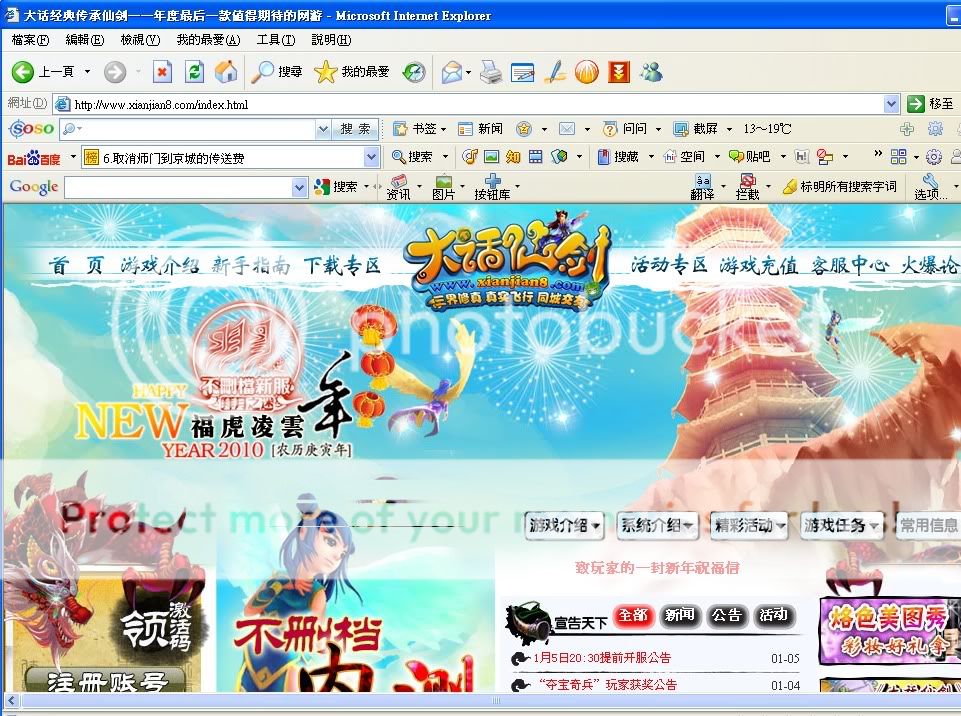The image size is (961, 716).
Task: Open the Mail envelope icon
Action: tap(451, 72)
